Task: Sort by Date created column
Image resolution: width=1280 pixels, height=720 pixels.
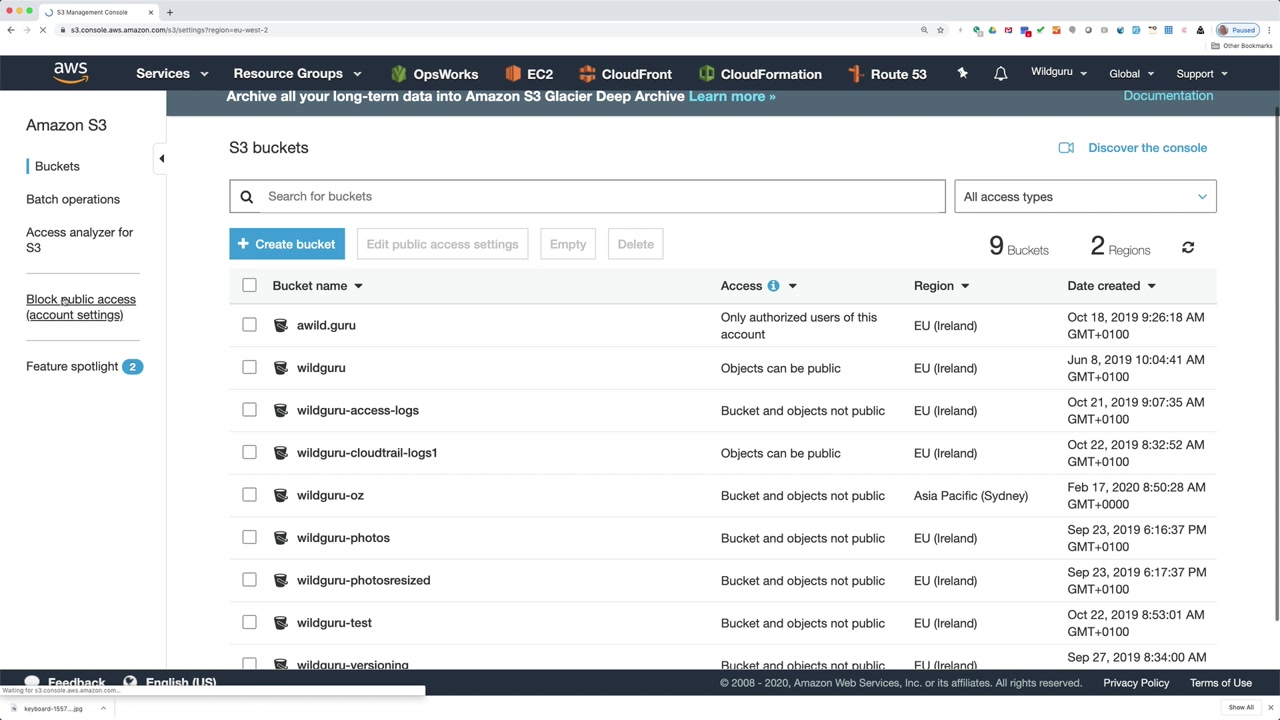Action: (1112, 286)
